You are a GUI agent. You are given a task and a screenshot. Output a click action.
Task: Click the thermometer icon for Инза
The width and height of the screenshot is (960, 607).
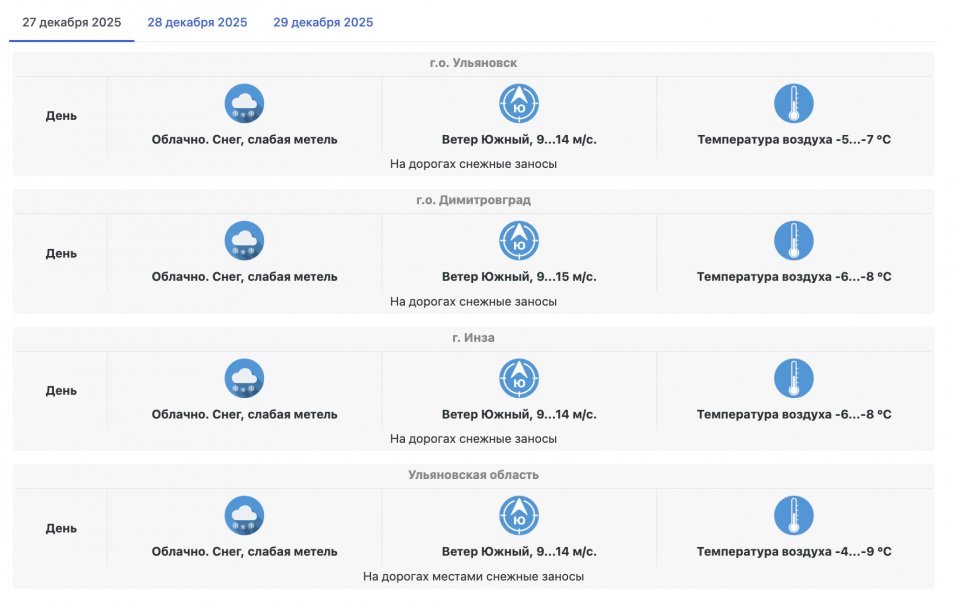(794, 379)
